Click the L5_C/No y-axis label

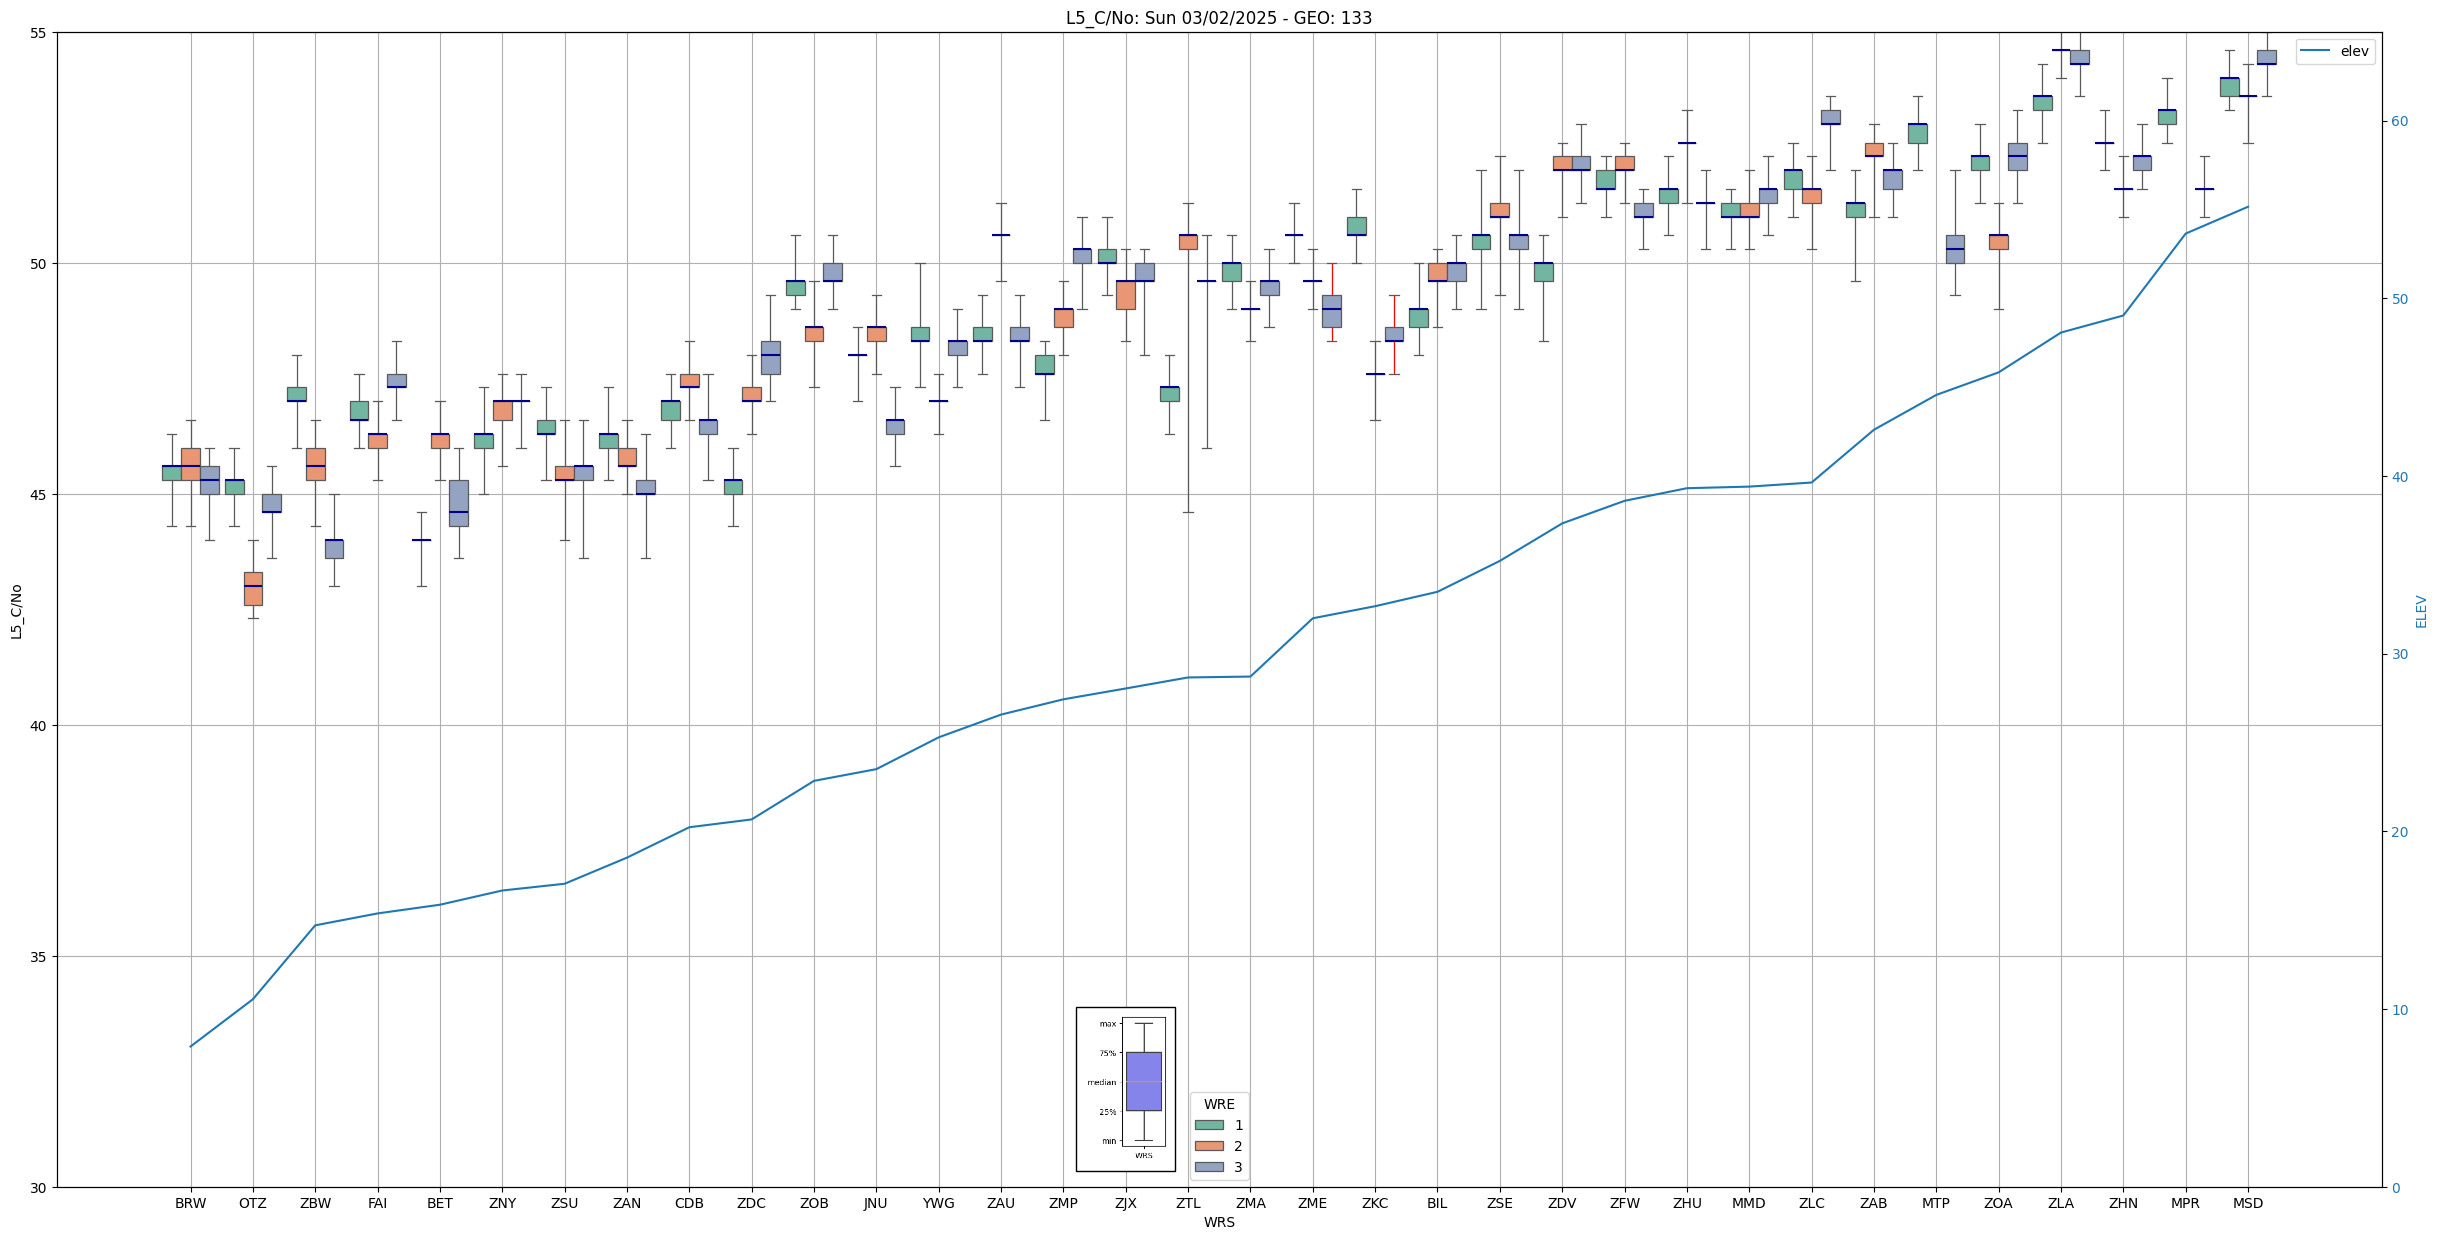pos(16,611)
